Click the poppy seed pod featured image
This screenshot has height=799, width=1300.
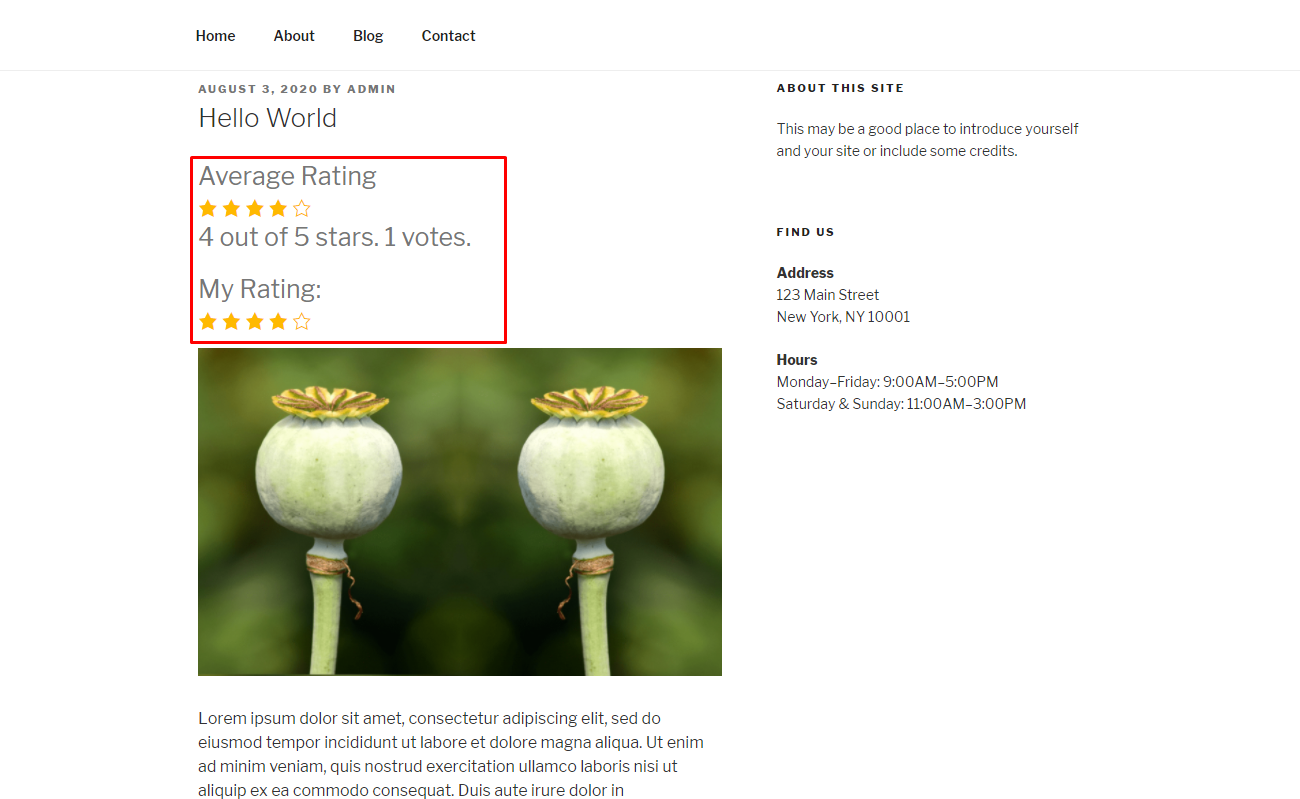click(460, 512)
